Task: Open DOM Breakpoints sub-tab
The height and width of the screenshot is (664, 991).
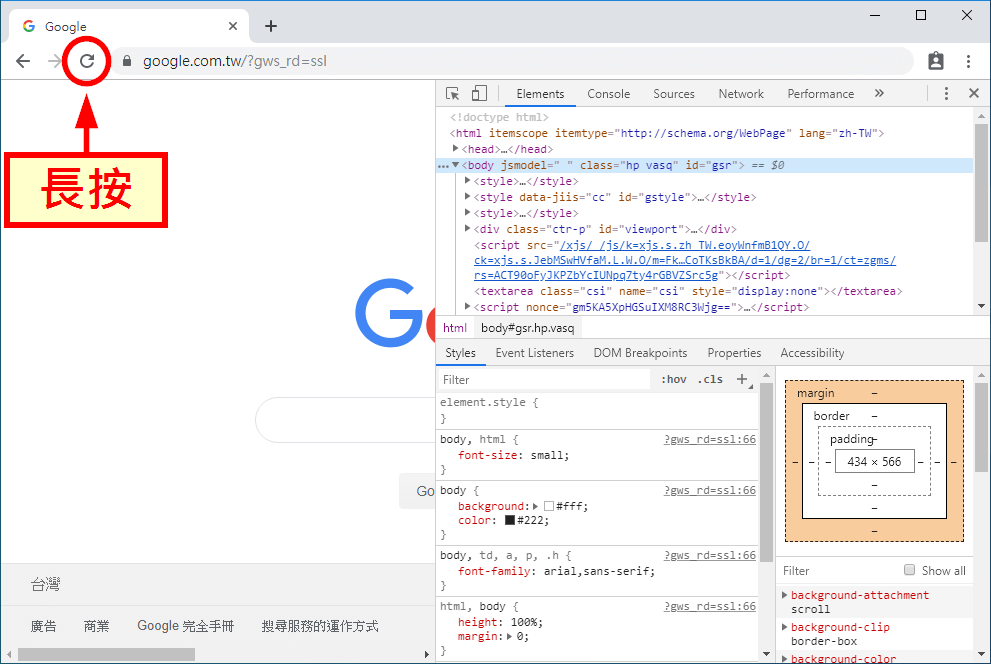Action: pyautogui.click(x=640, y=353)
